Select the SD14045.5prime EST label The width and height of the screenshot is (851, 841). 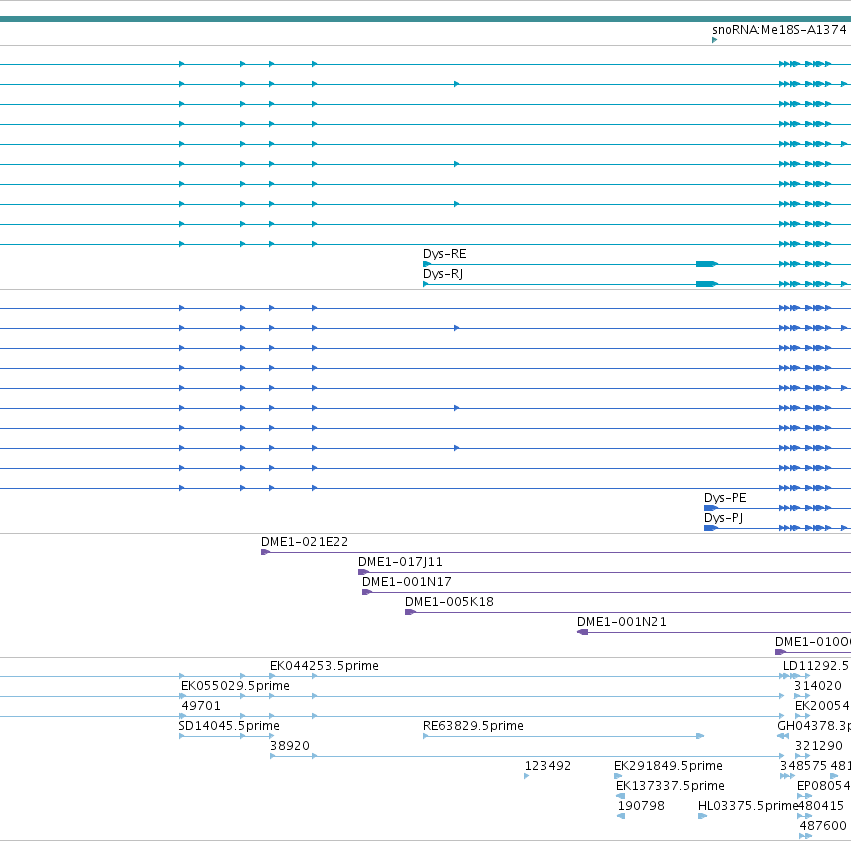coord(229,727)
